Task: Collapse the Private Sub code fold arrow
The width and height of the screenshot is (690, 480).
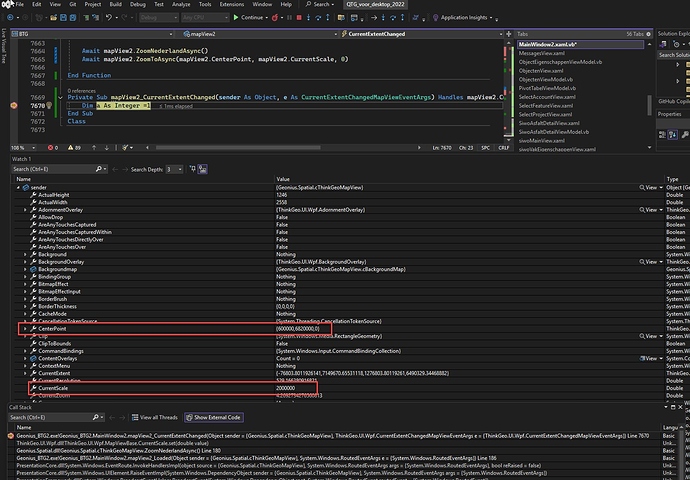Action: [x=61, y=97]
